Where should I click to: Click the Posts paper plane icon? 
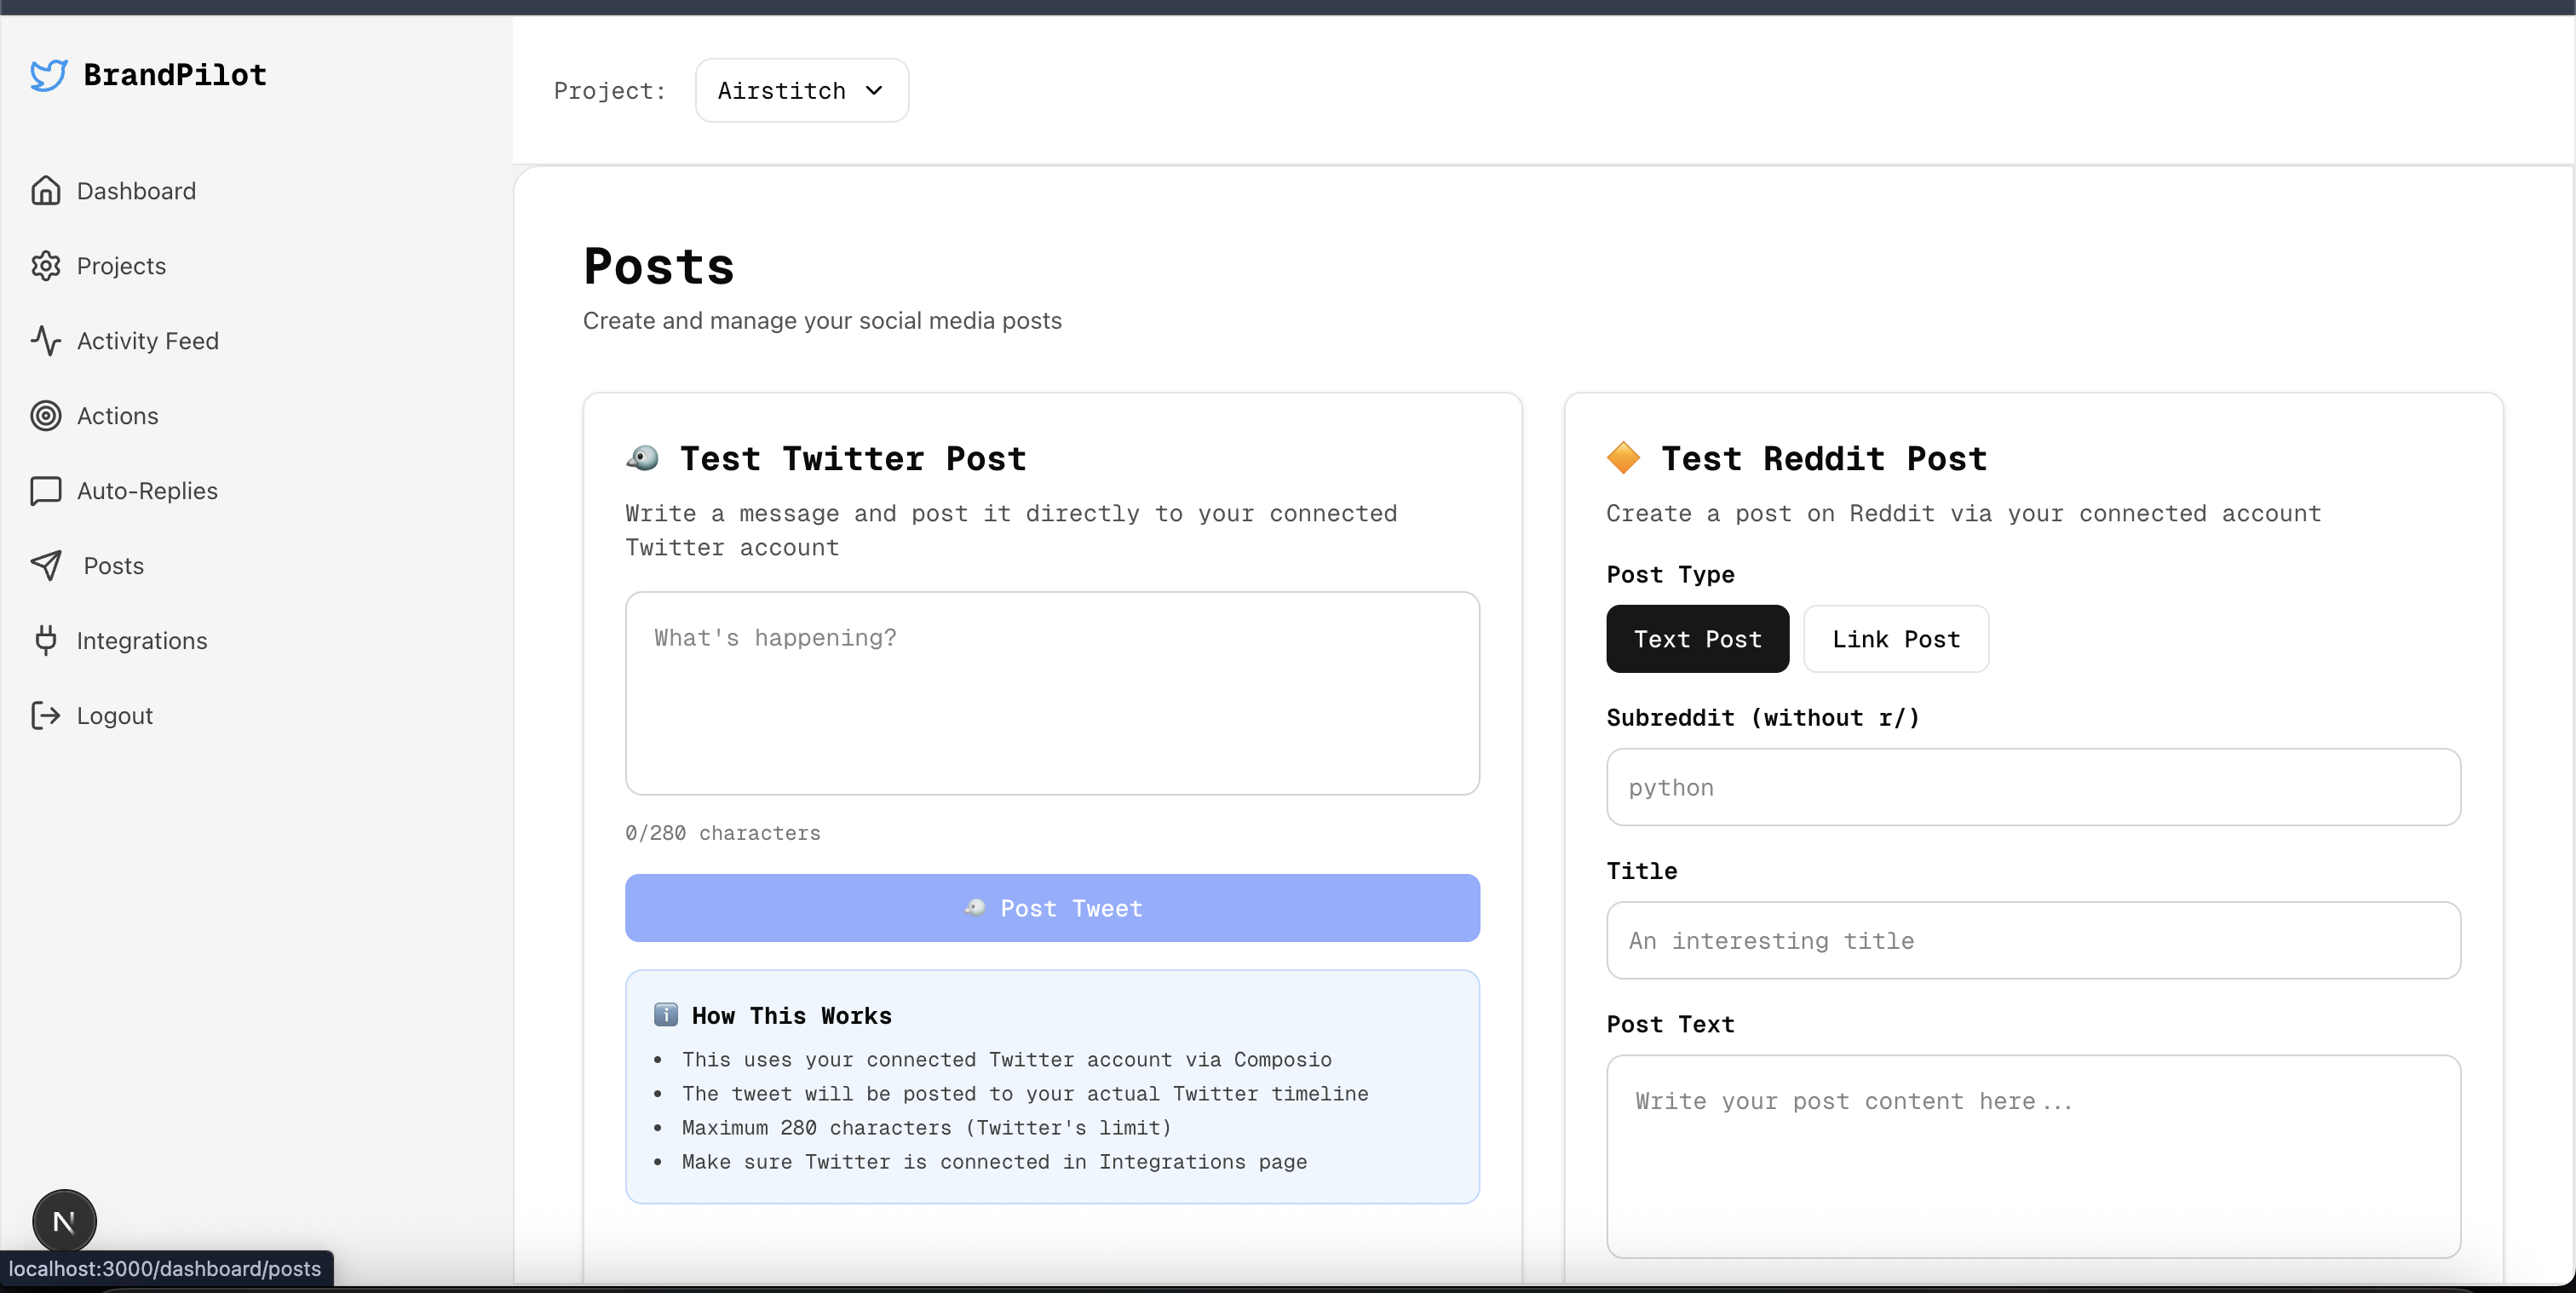45,565
